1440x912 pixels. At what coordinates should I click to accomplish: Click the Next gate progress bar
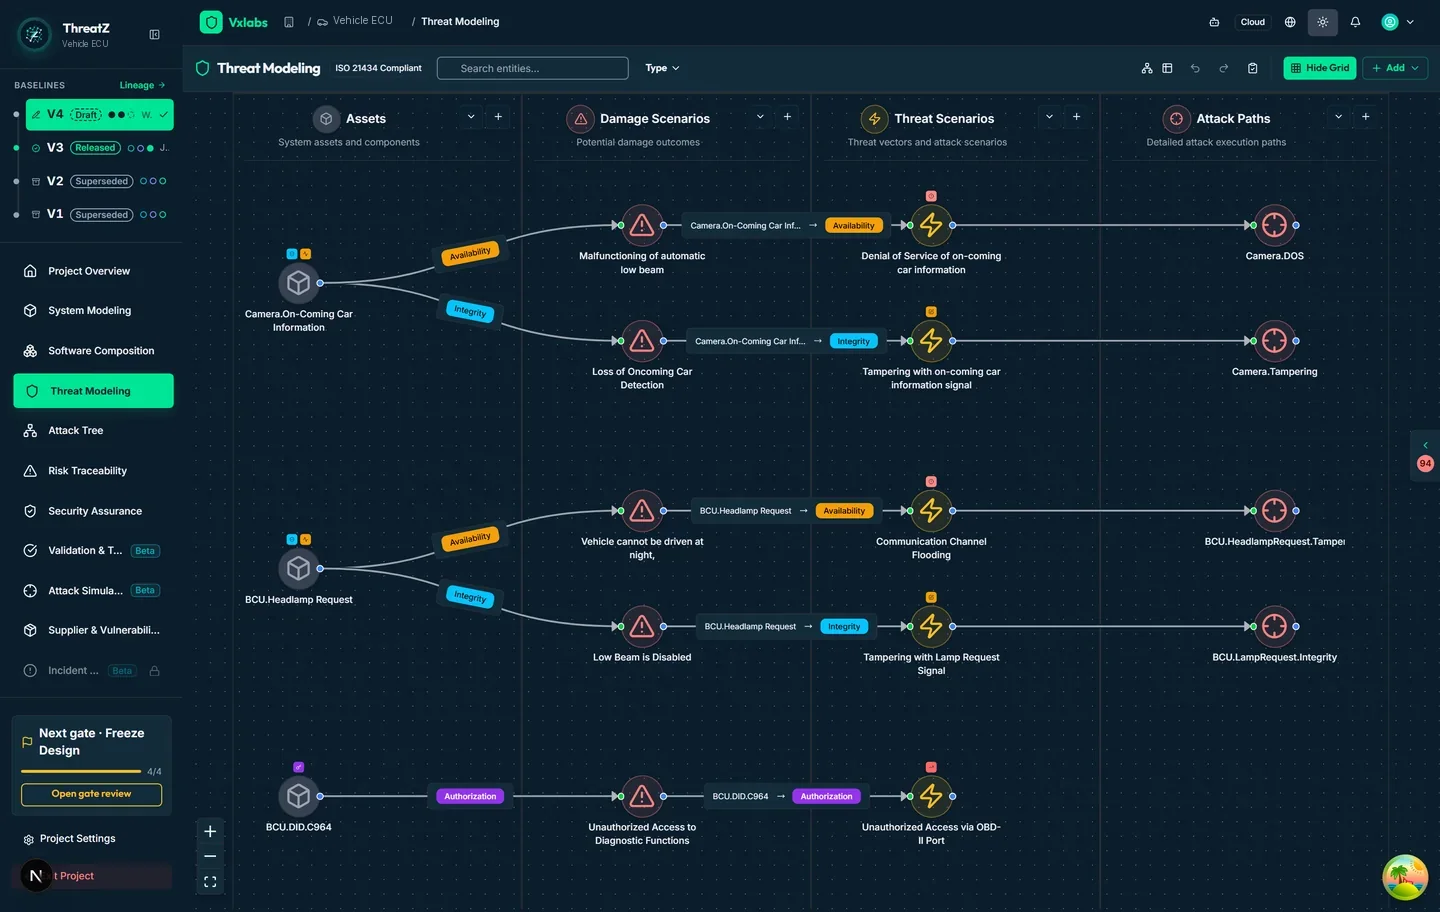pos(81,771)
